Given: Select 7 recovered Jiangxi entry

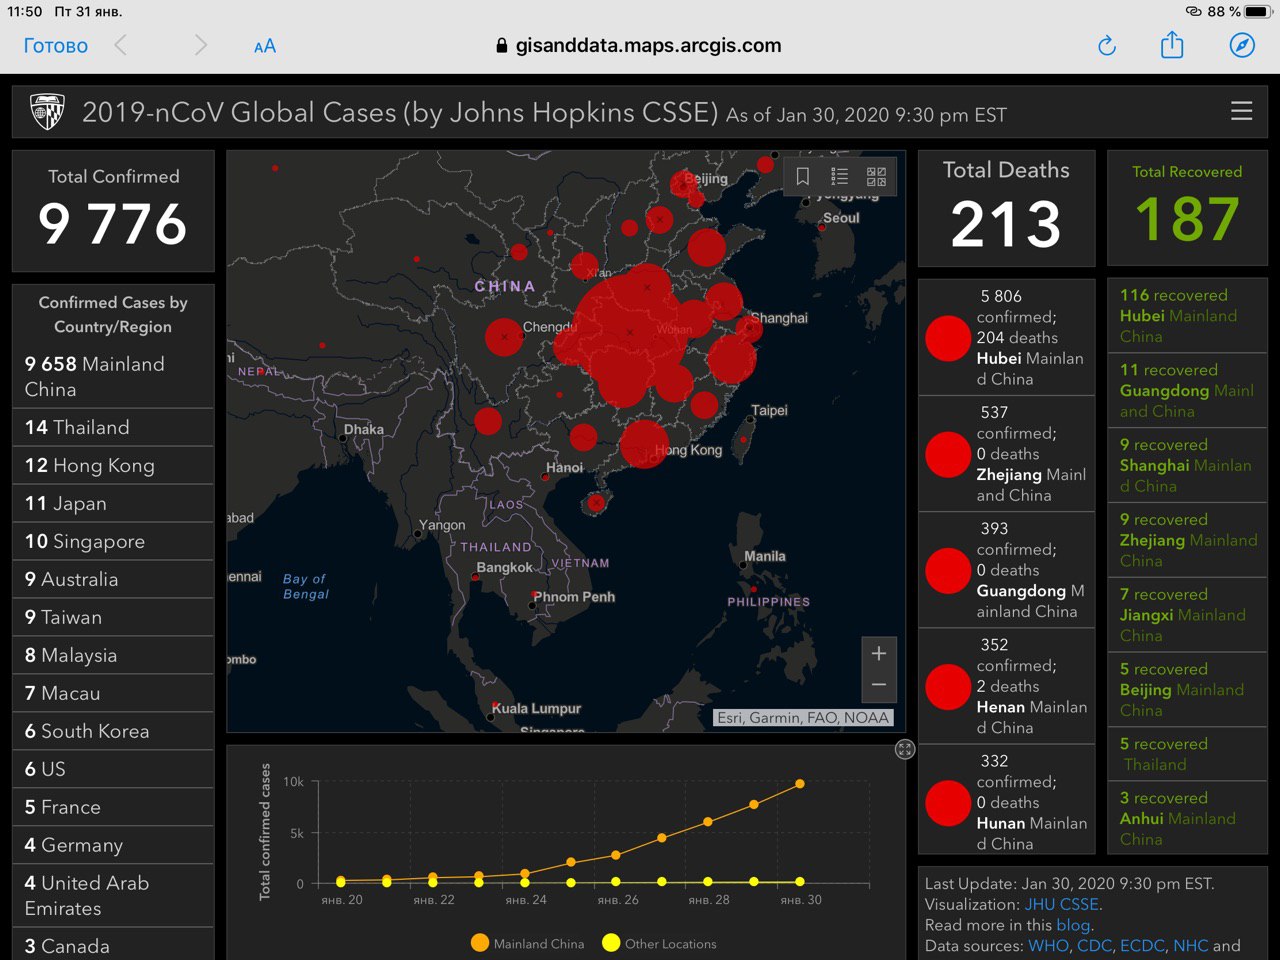Looking at the screenshot, I should point(1187,615).
